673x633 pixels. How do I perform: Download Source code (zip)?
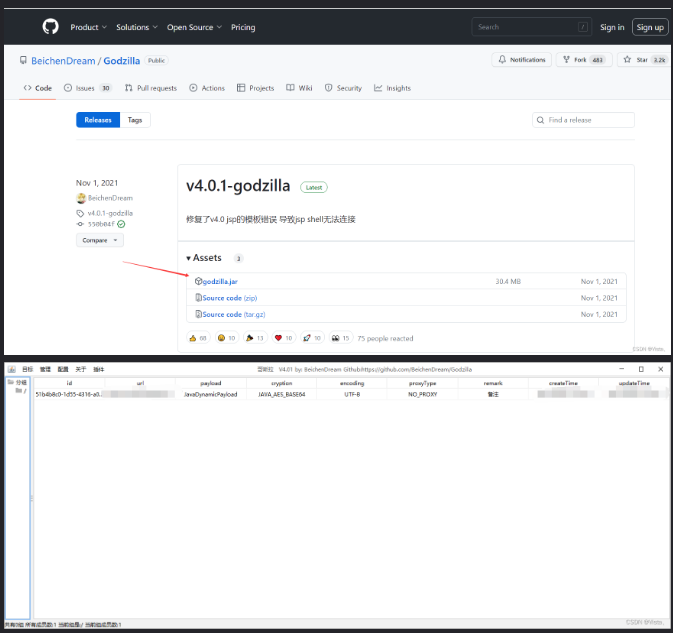coord(230,298)
